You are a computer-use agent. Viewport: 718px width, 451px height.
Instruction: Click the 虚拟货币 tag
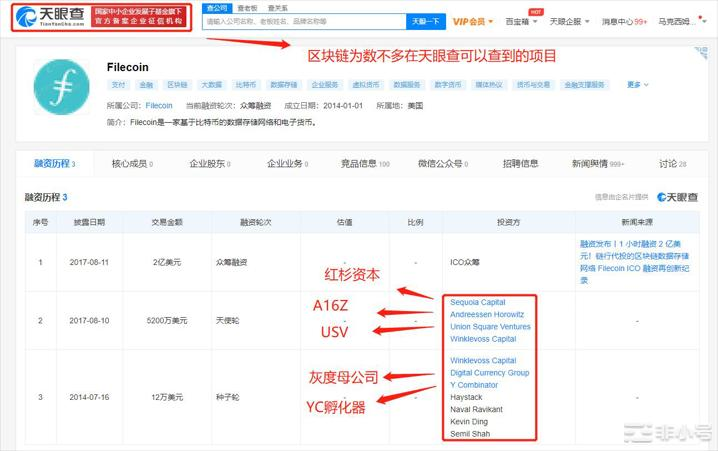(x=366, y=85)
